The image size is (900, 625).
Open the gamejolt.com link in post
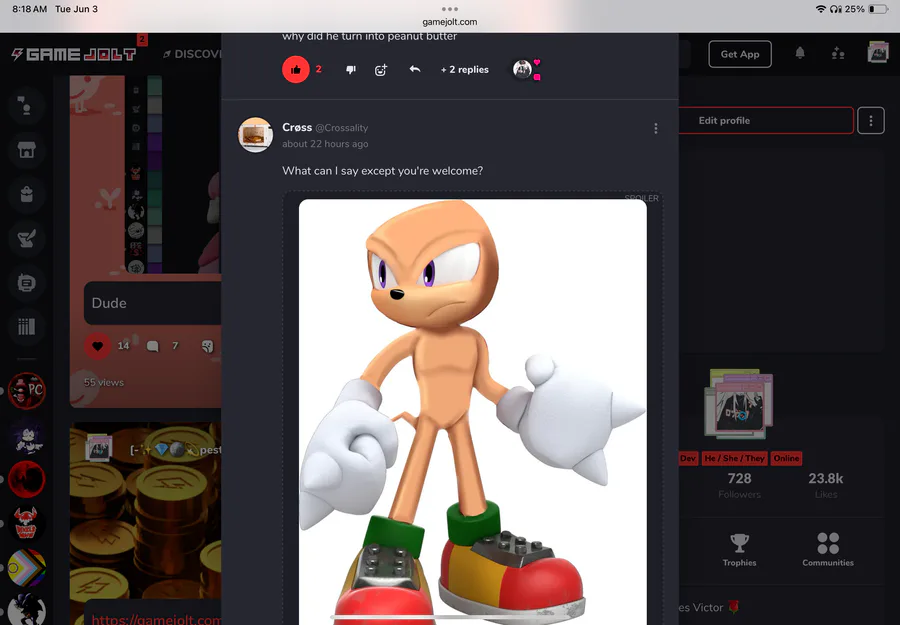pyautogui.click(x=156, y=619)
